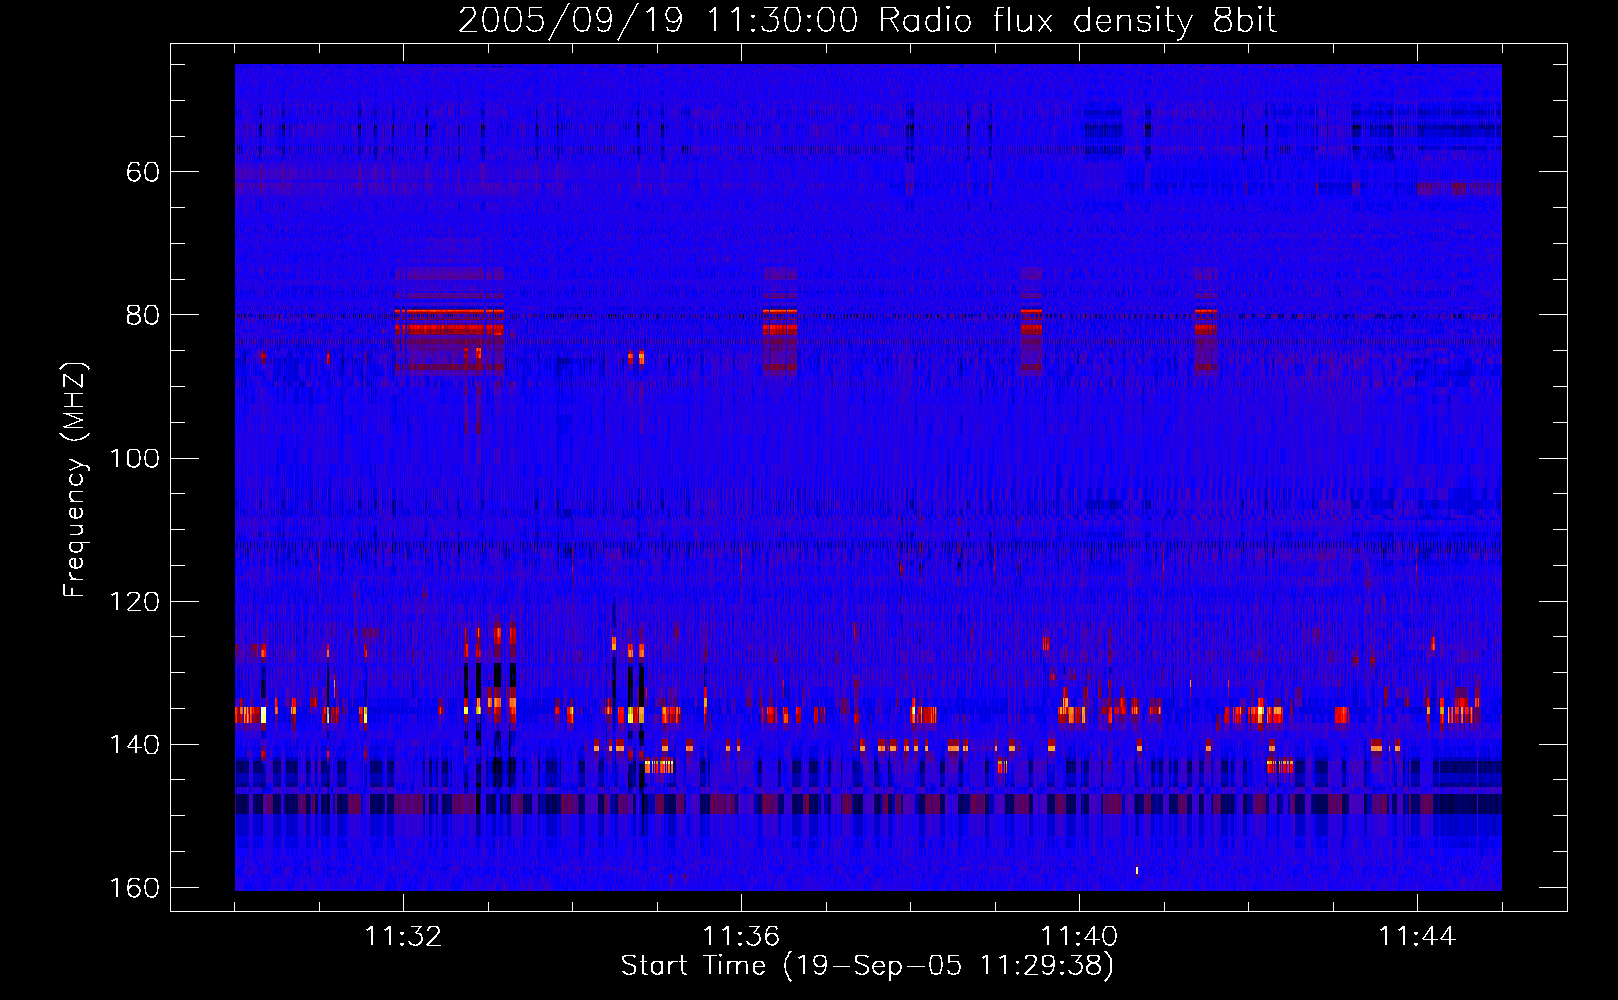The image size is (1618, 1000).
Task: Click the 'Start Time (19-Sep-05 11:29:38)' x-axis label
Action: click(x=867, y=966)
